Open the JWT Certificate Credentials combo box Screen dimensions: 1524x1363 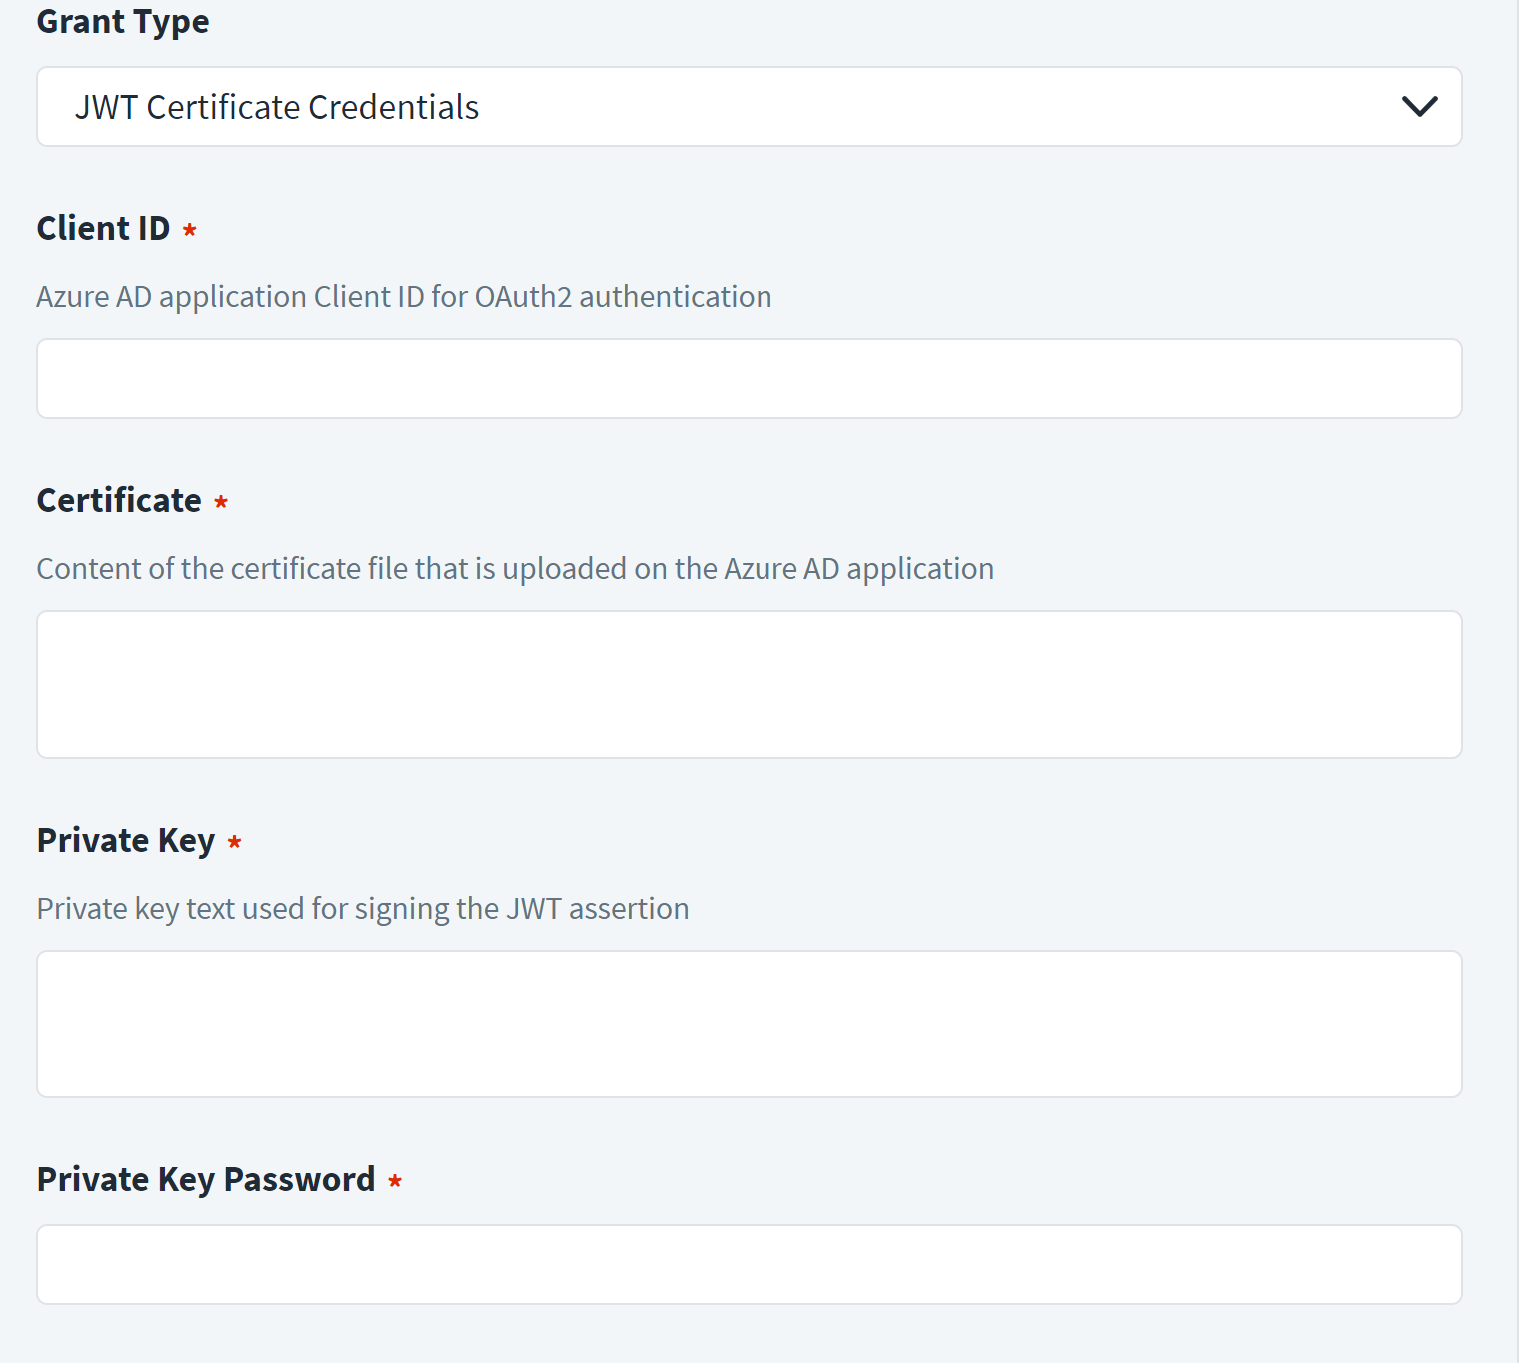(x=749, y=107)
